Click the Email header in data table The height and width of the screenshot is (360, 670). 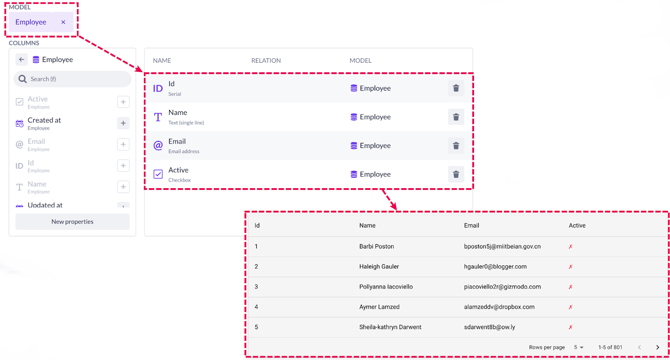[x=472, y=225]
